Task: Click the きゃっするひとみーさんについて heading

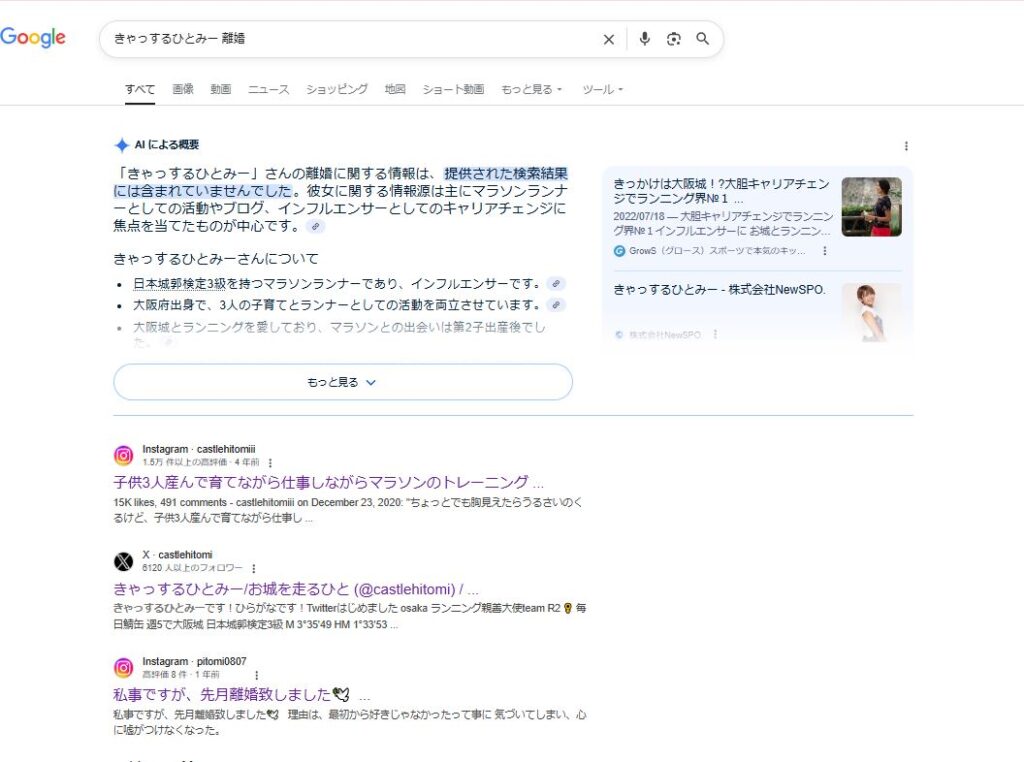Action: [216, 259]
